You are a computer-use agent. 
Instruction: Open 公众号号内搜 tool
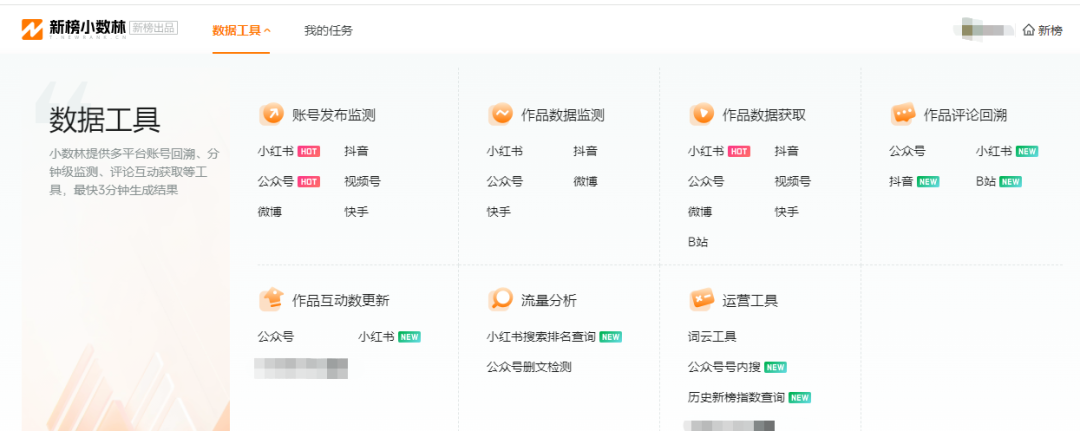pyautogui.click(x=724, y=367)
